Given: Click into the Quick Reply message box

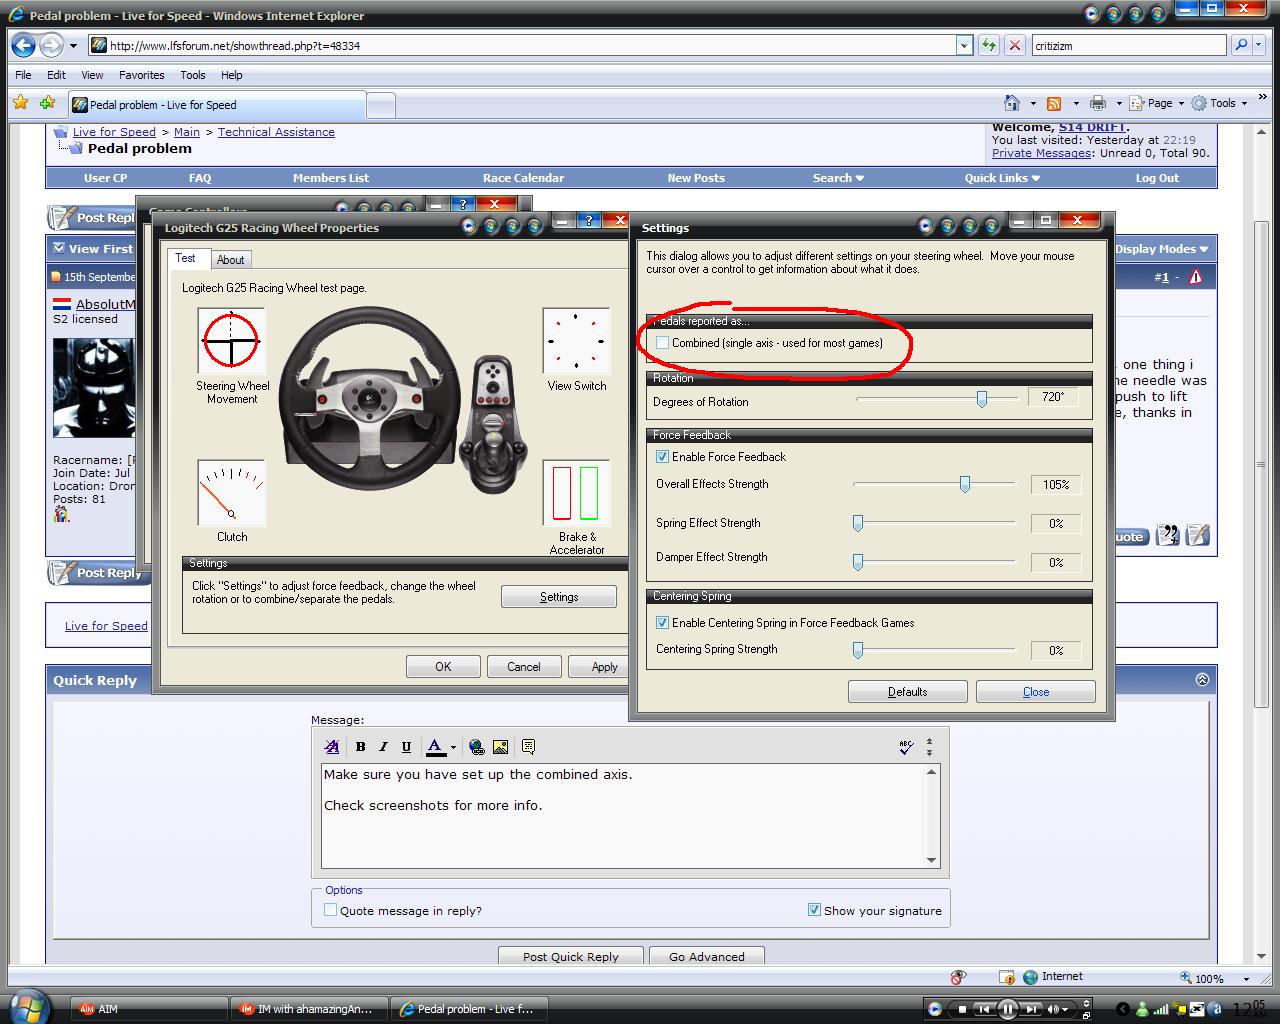Looking at the screenshot, I should coord(623,816).
